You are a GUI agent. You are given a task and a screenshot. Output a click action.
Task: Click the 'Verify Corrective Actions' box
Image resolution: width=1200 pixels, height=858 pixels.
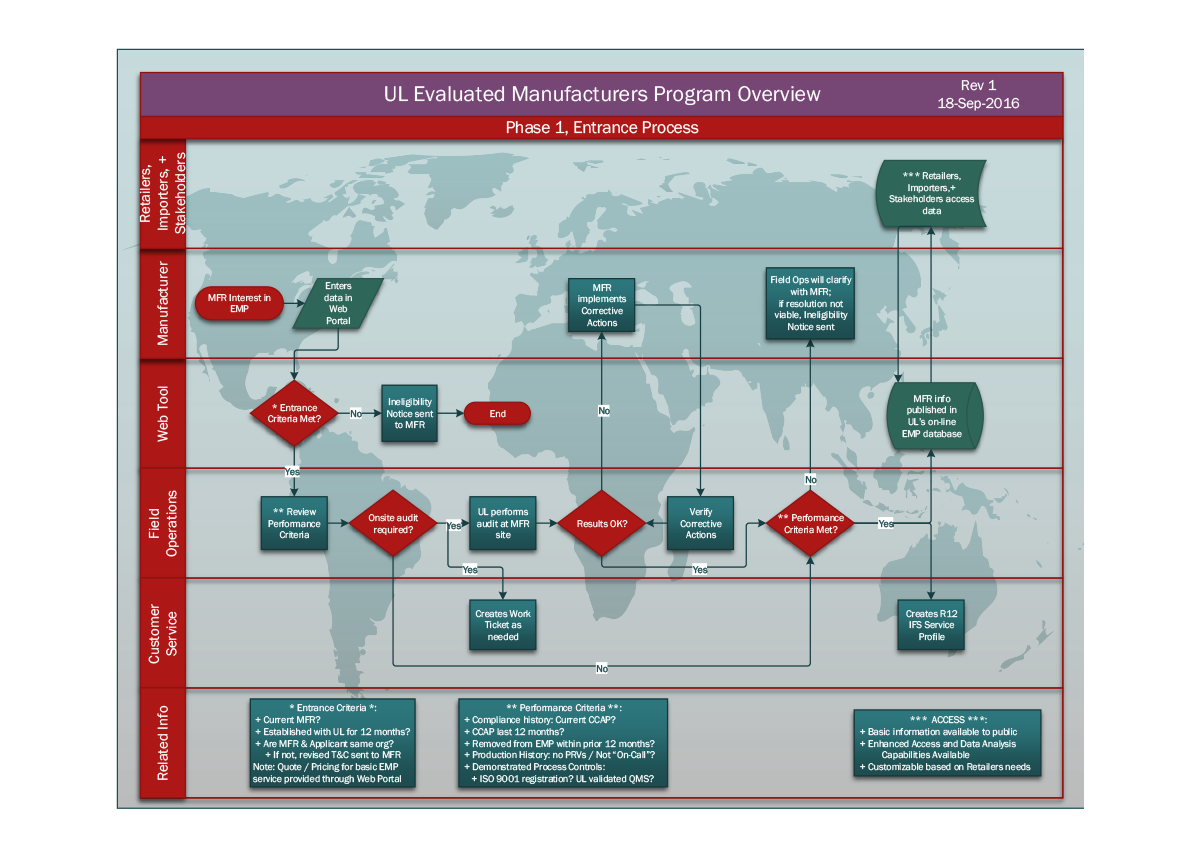click(701, 523)
